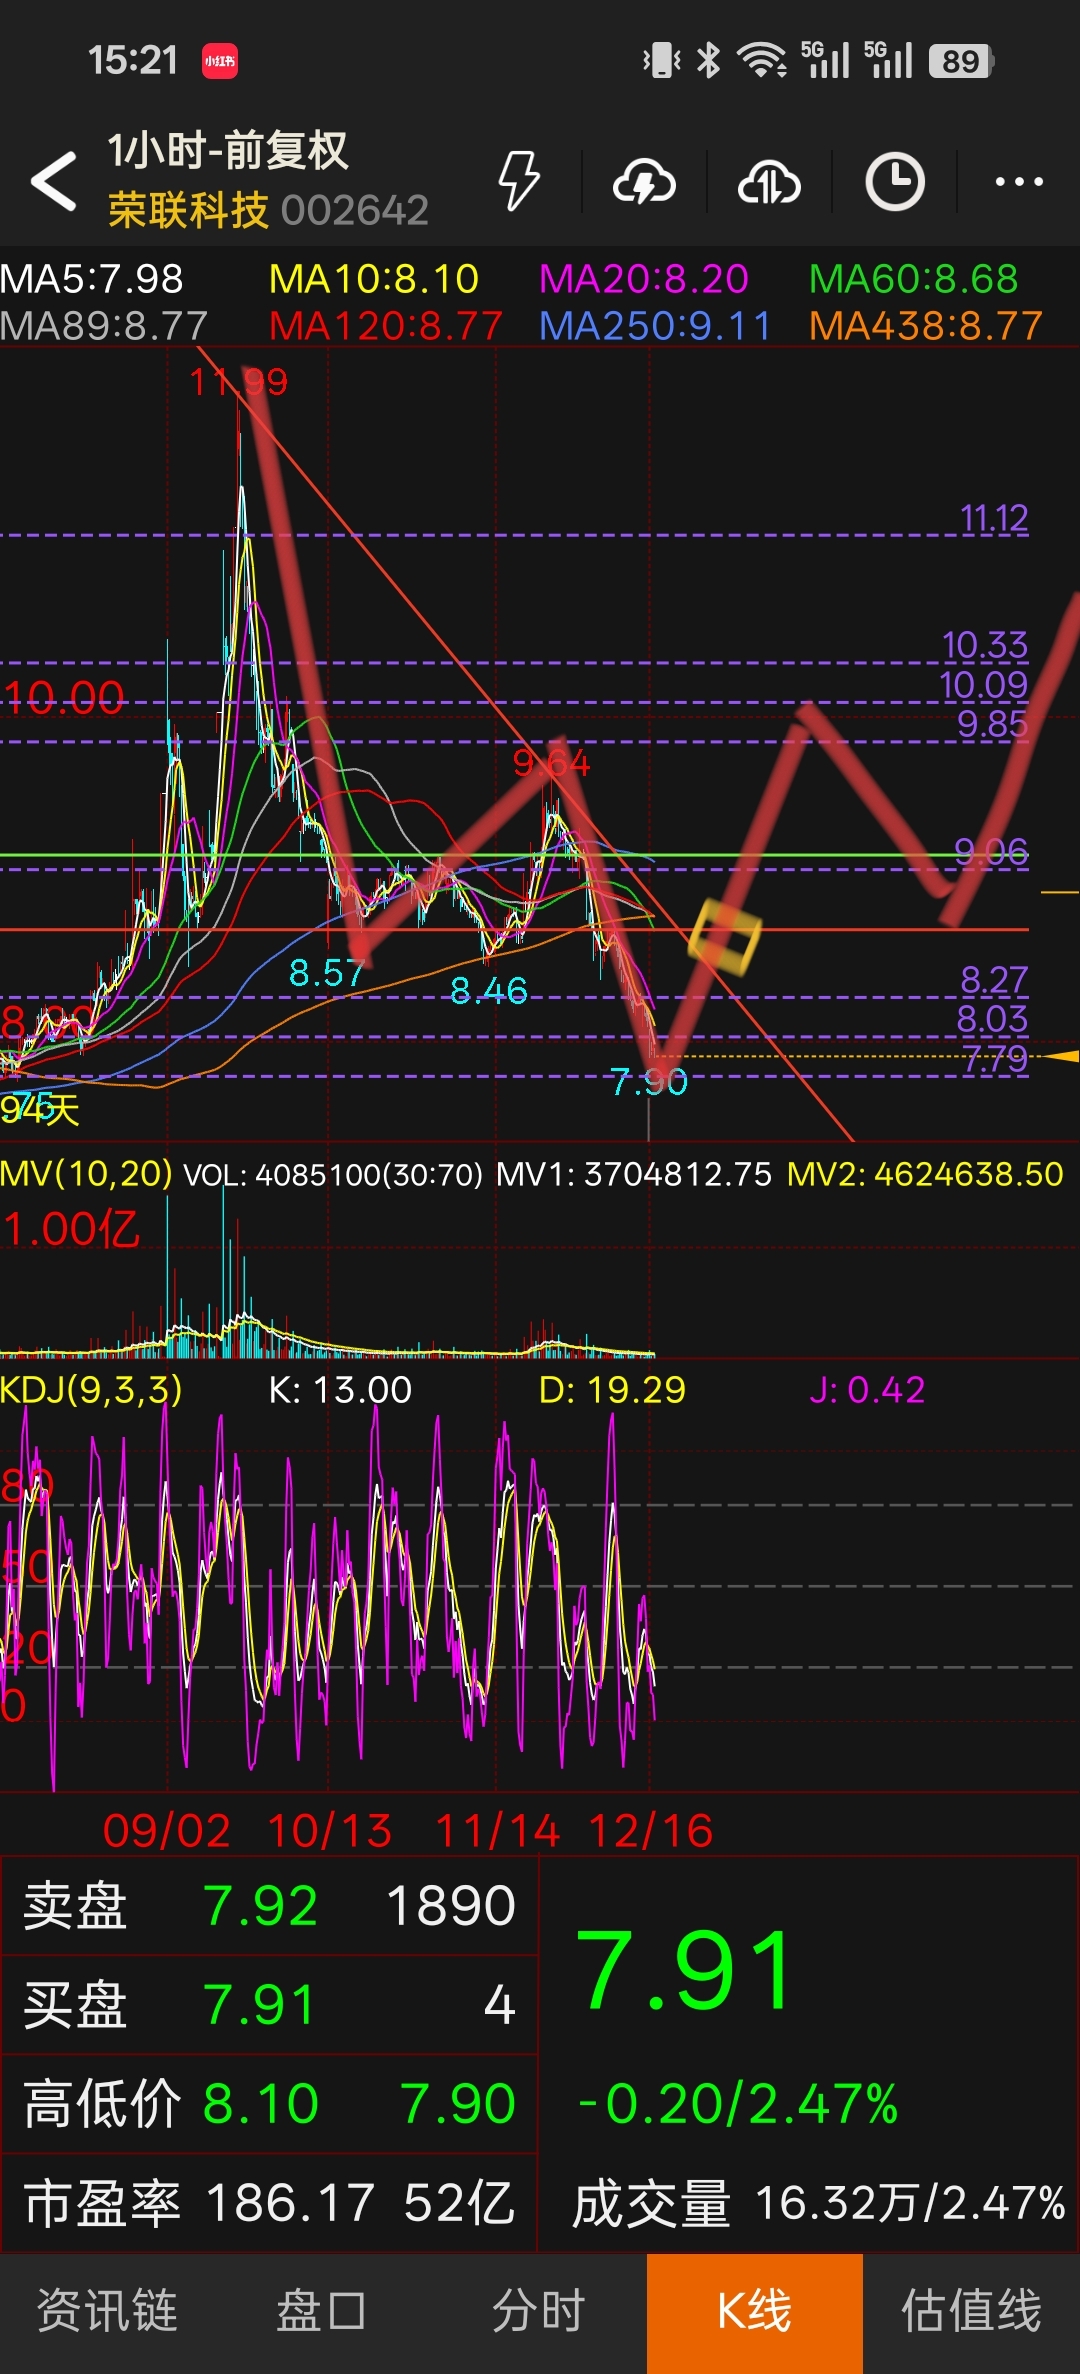1080x2374 pixels.
Task: Tap the 9.64 peak price label
Action: click(551, 763)
